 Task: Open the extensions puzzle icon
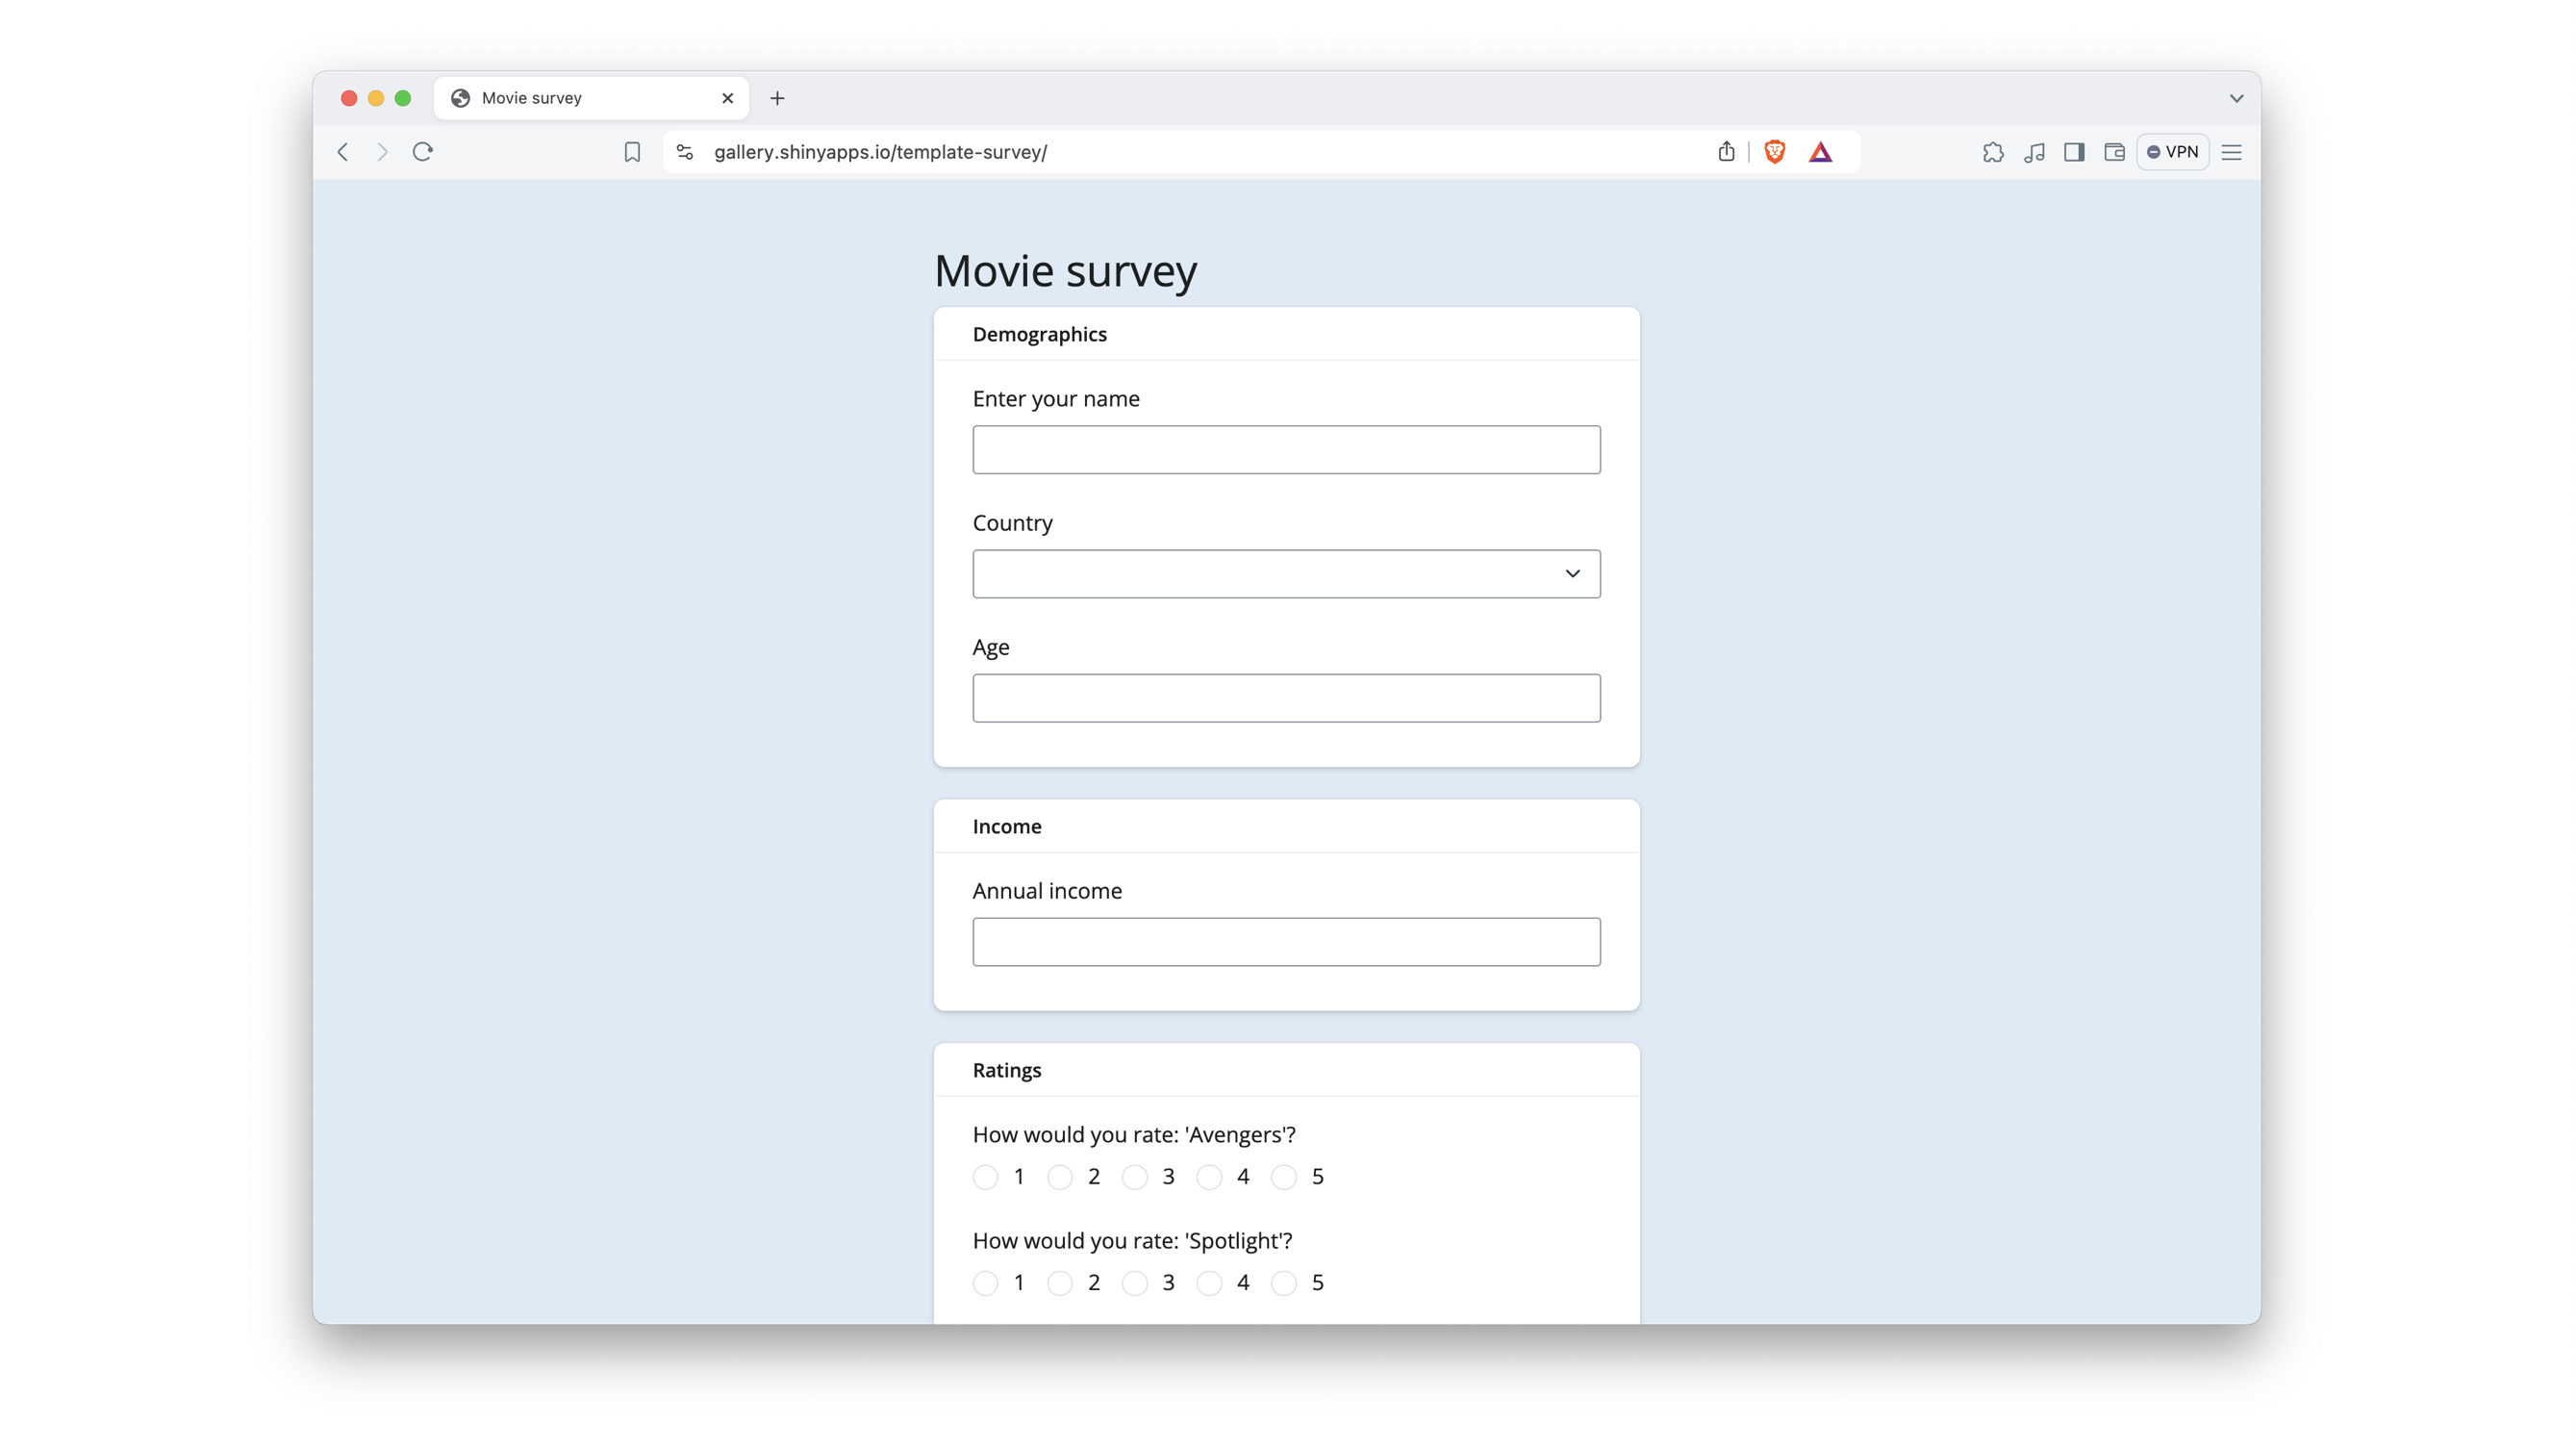point(1992,152)
